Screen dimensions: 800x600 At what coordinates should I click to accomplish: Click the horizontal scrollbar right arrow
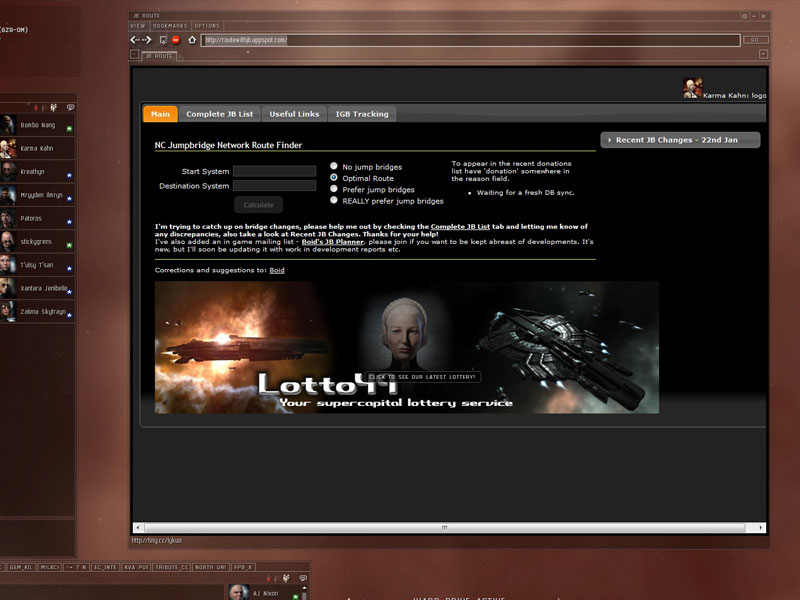[x=761, y=527]
